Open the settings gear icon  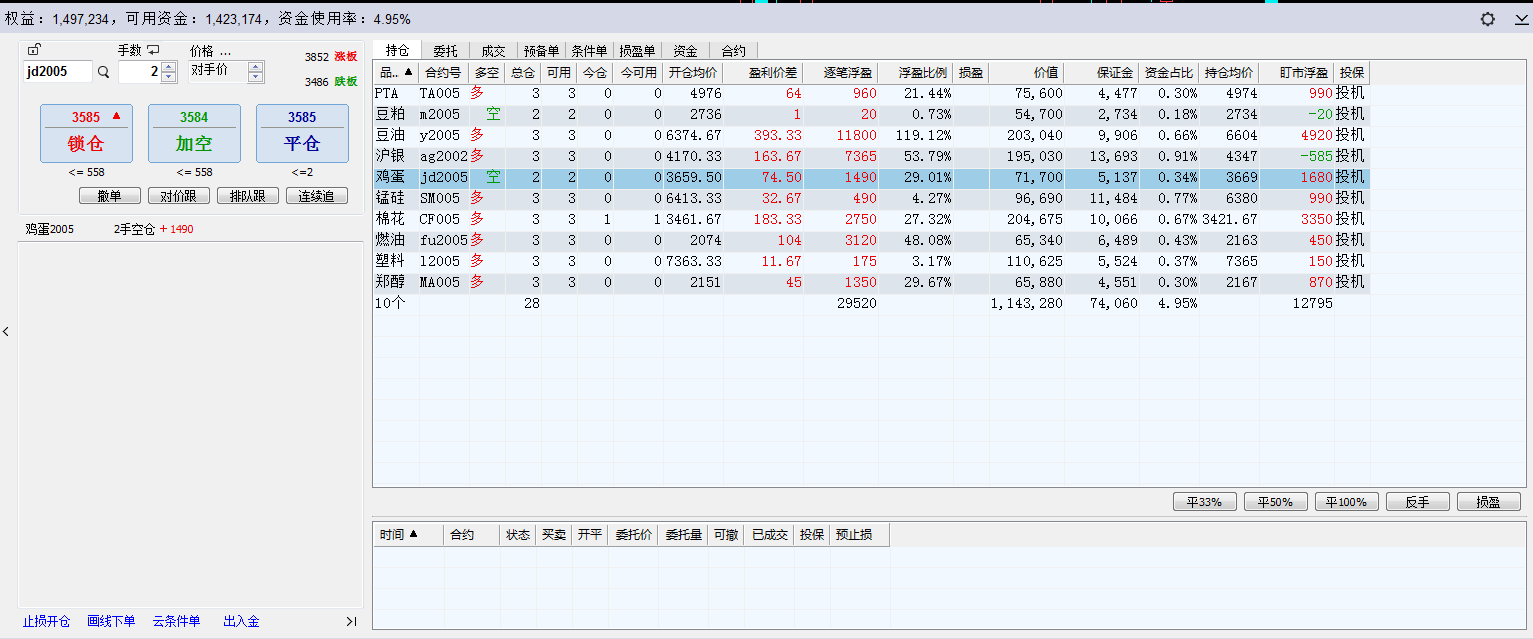point(1487,19)
